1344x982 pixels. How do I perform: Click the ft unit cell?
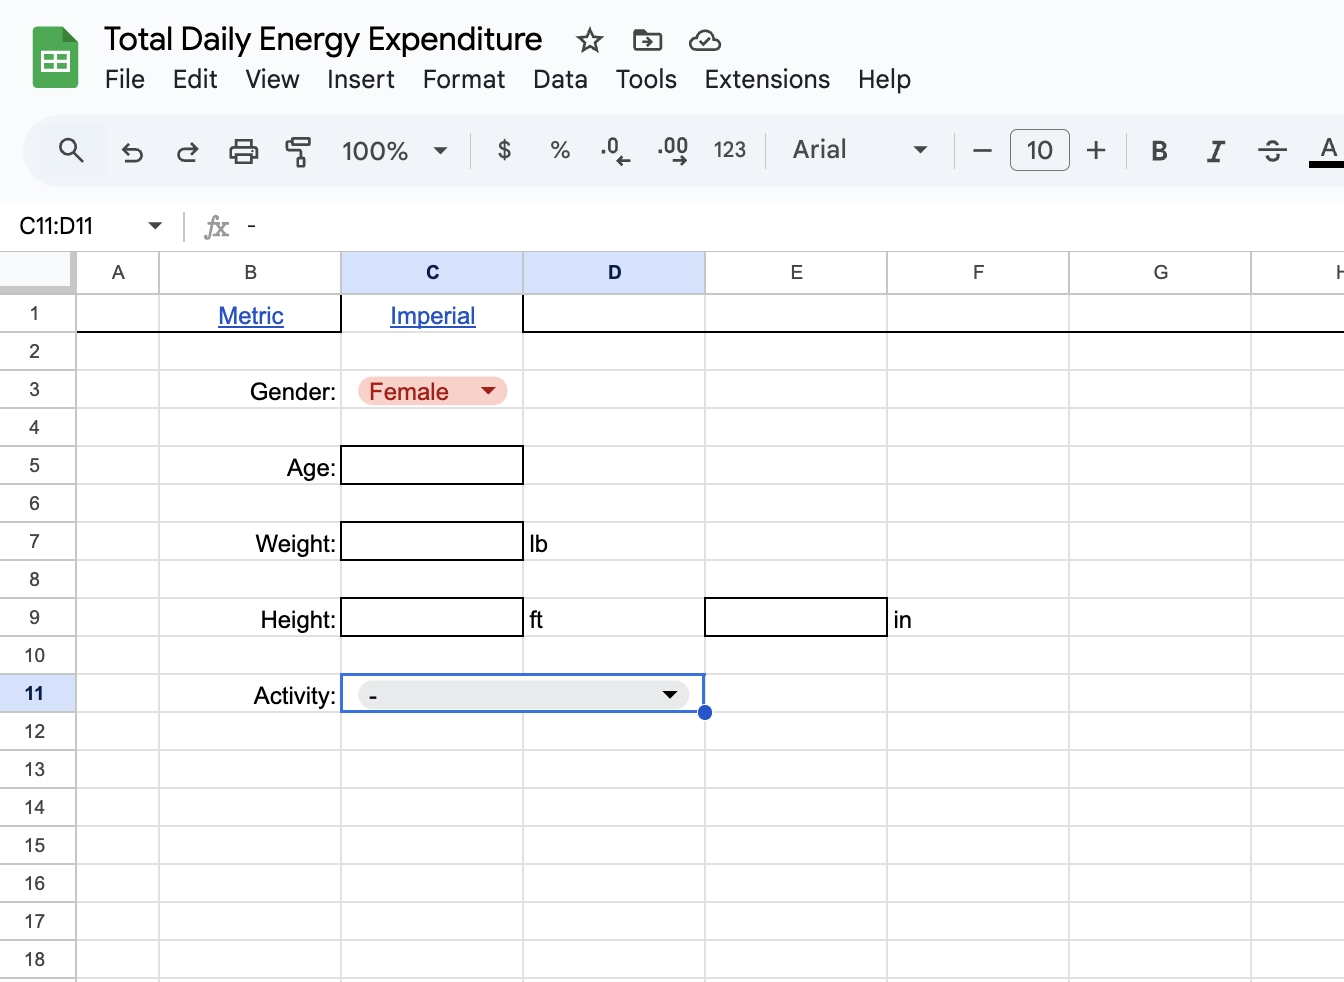coord(614,618)
